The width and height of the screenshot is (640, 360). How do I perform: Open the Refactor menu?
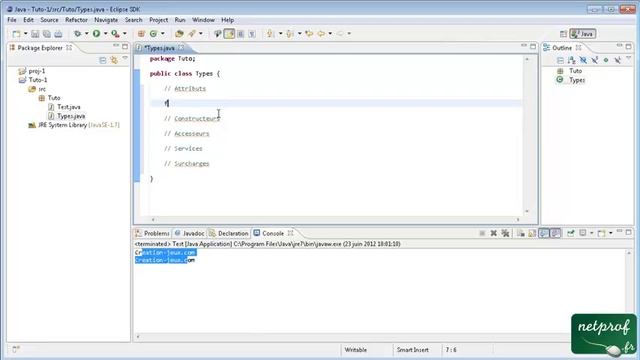point(76,20)
